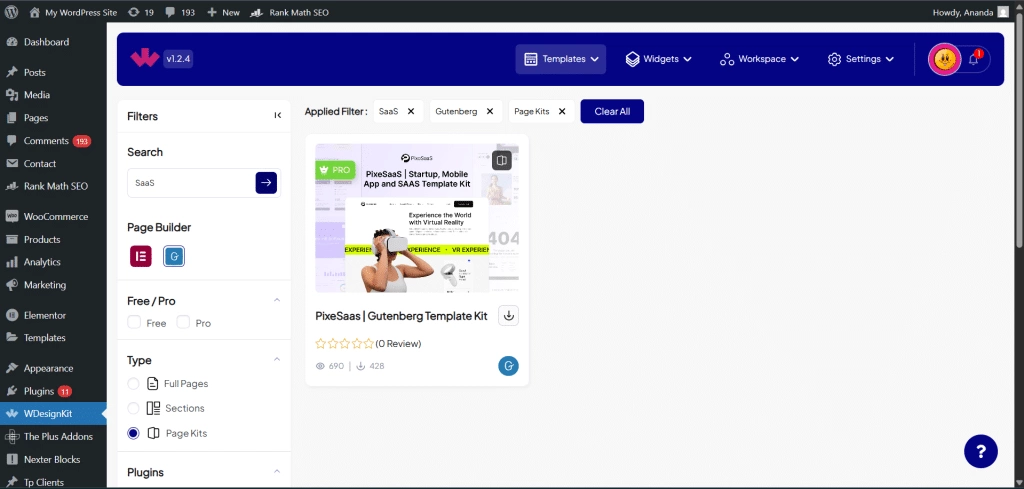This screenshot has width=1024, height=489.
Task: Select the Full Pages radio button
Action: click(133, 384)
